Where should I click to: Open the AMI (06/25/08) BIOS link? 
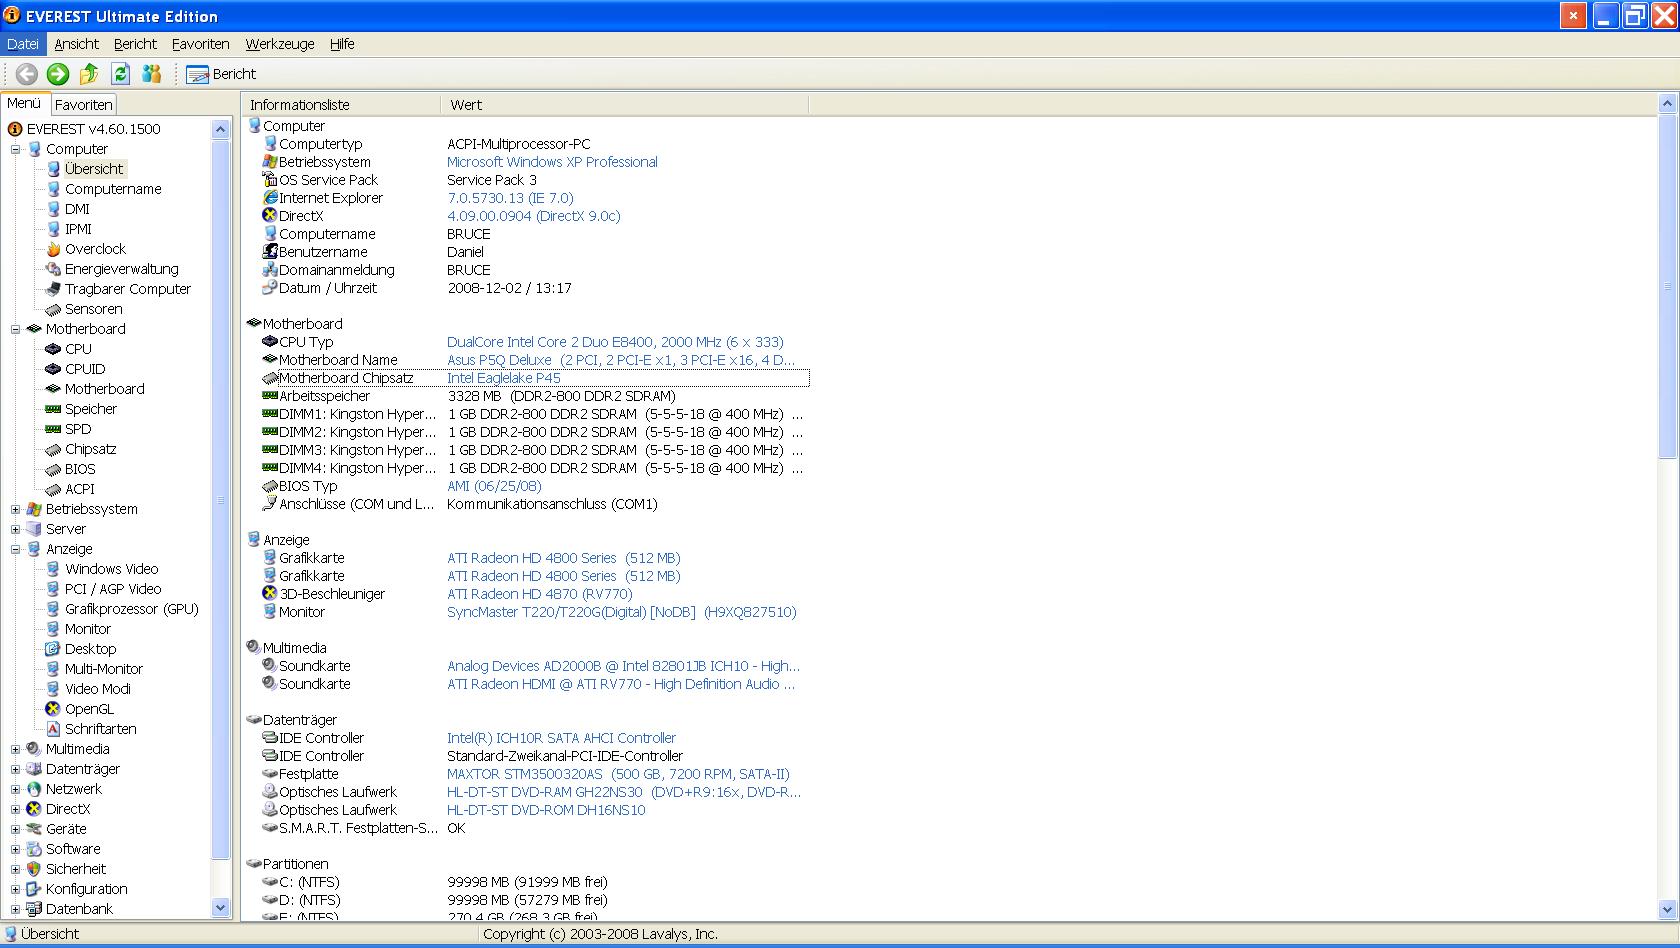[494, 486]
